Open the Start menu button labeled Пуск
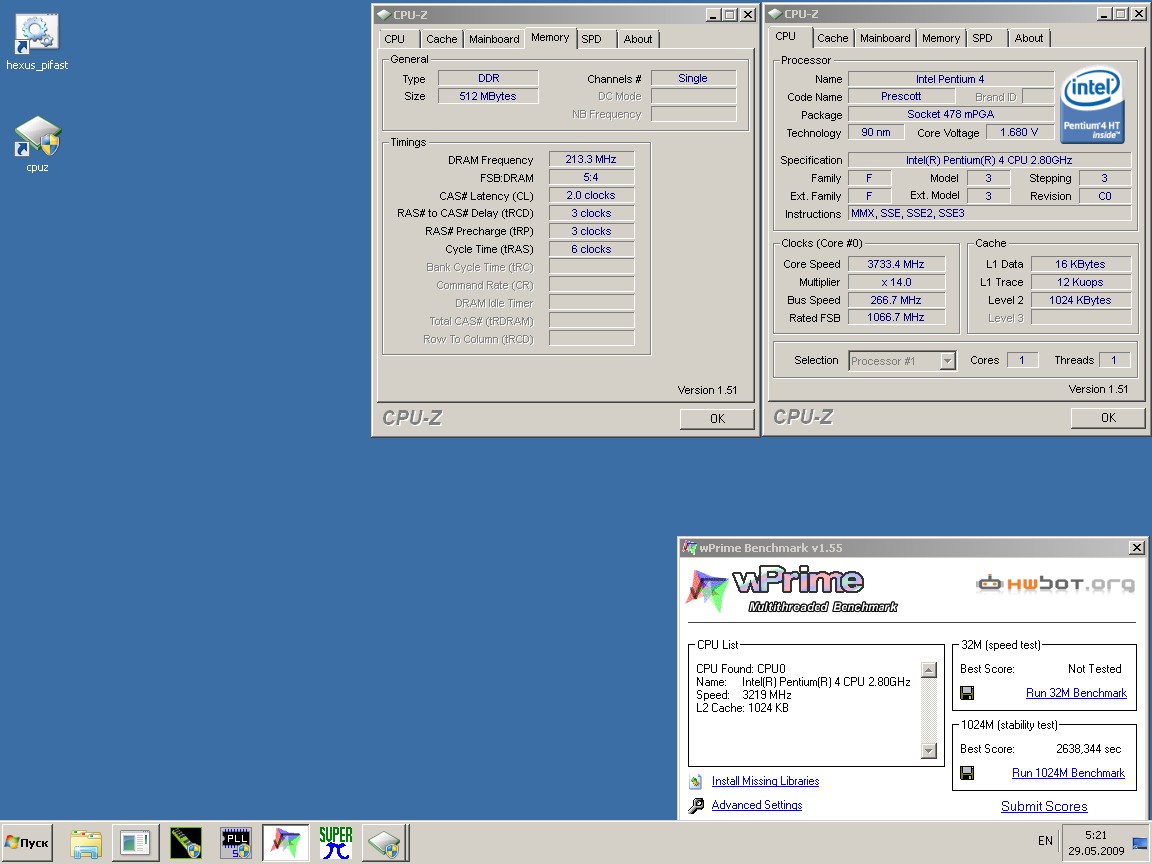1152x864 pixels. pos(26,843)
